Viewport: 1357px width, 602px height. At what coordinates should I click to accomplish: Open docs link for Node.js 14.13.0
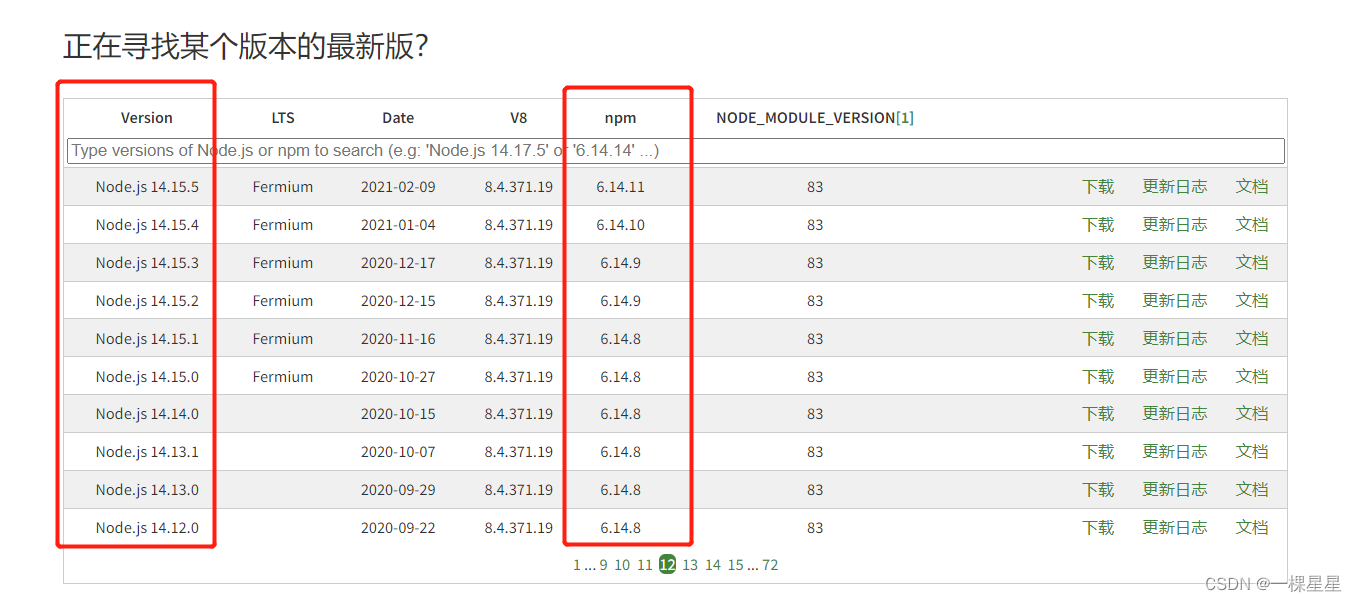pyautogui.click(x=1252, y=490)
